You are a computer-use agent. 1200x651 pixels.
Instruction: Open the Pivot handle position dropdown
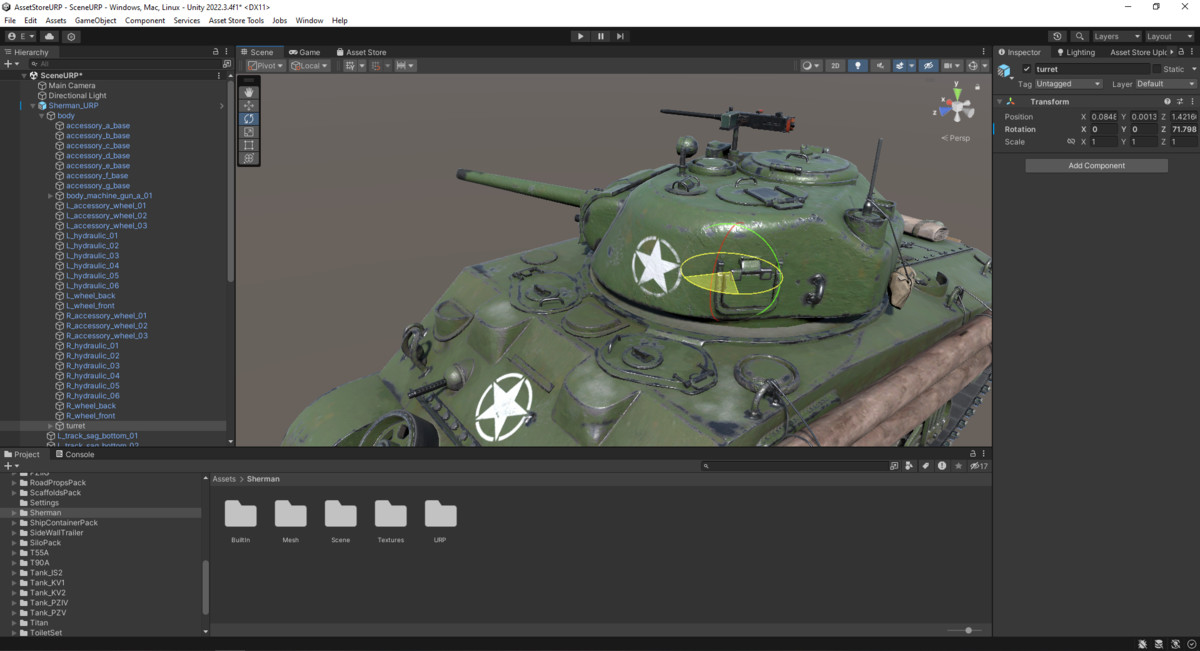266,66
